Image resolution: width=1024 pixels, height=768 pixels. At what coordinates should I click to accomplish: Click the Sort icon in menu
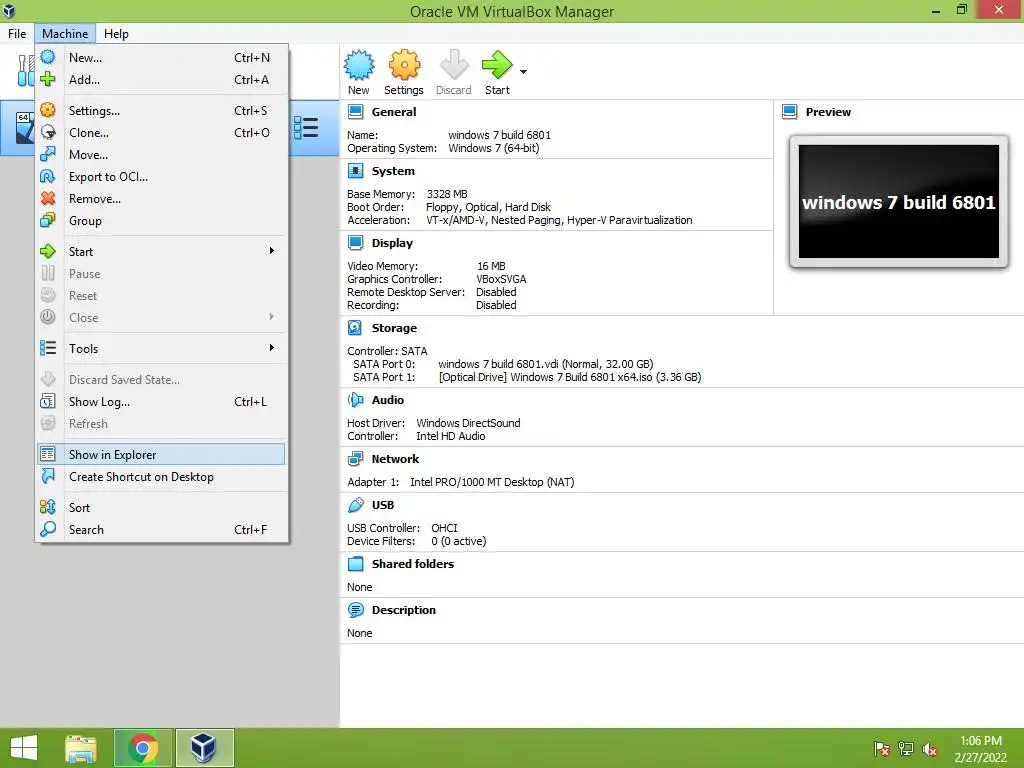tap(48, 507)
